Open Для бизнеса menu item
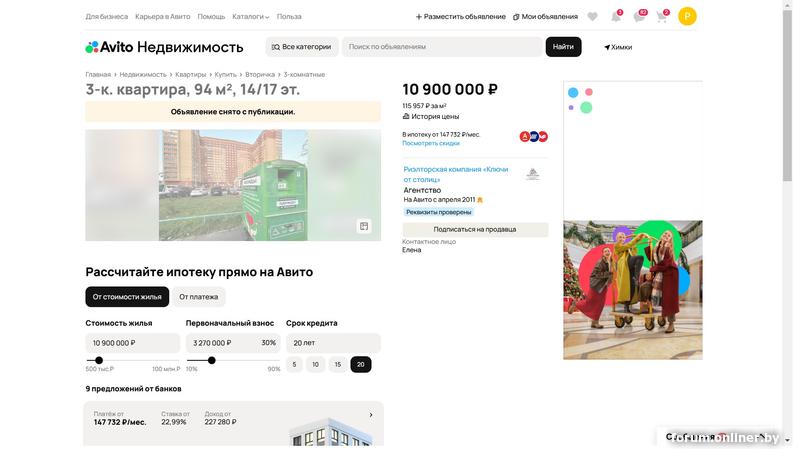 [x=107, y=16]
